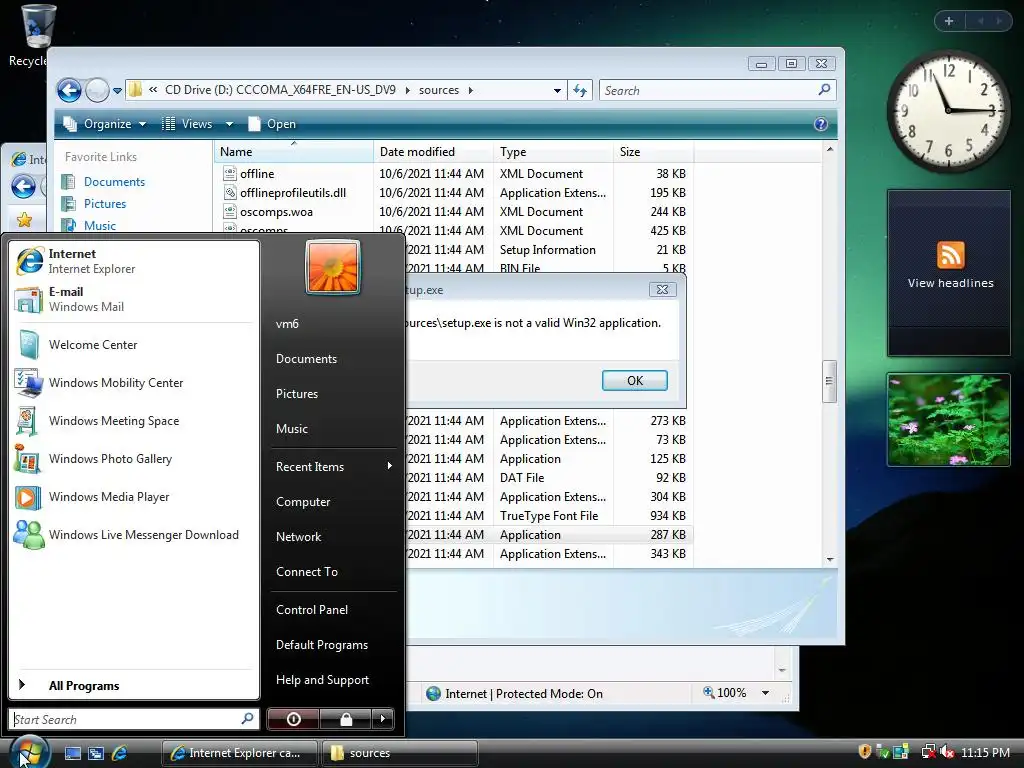The width and height of the screenshot is (1024, 768).
Task: Click the file list vertical scrollbar thumb
Action: (x=829, y=381)
